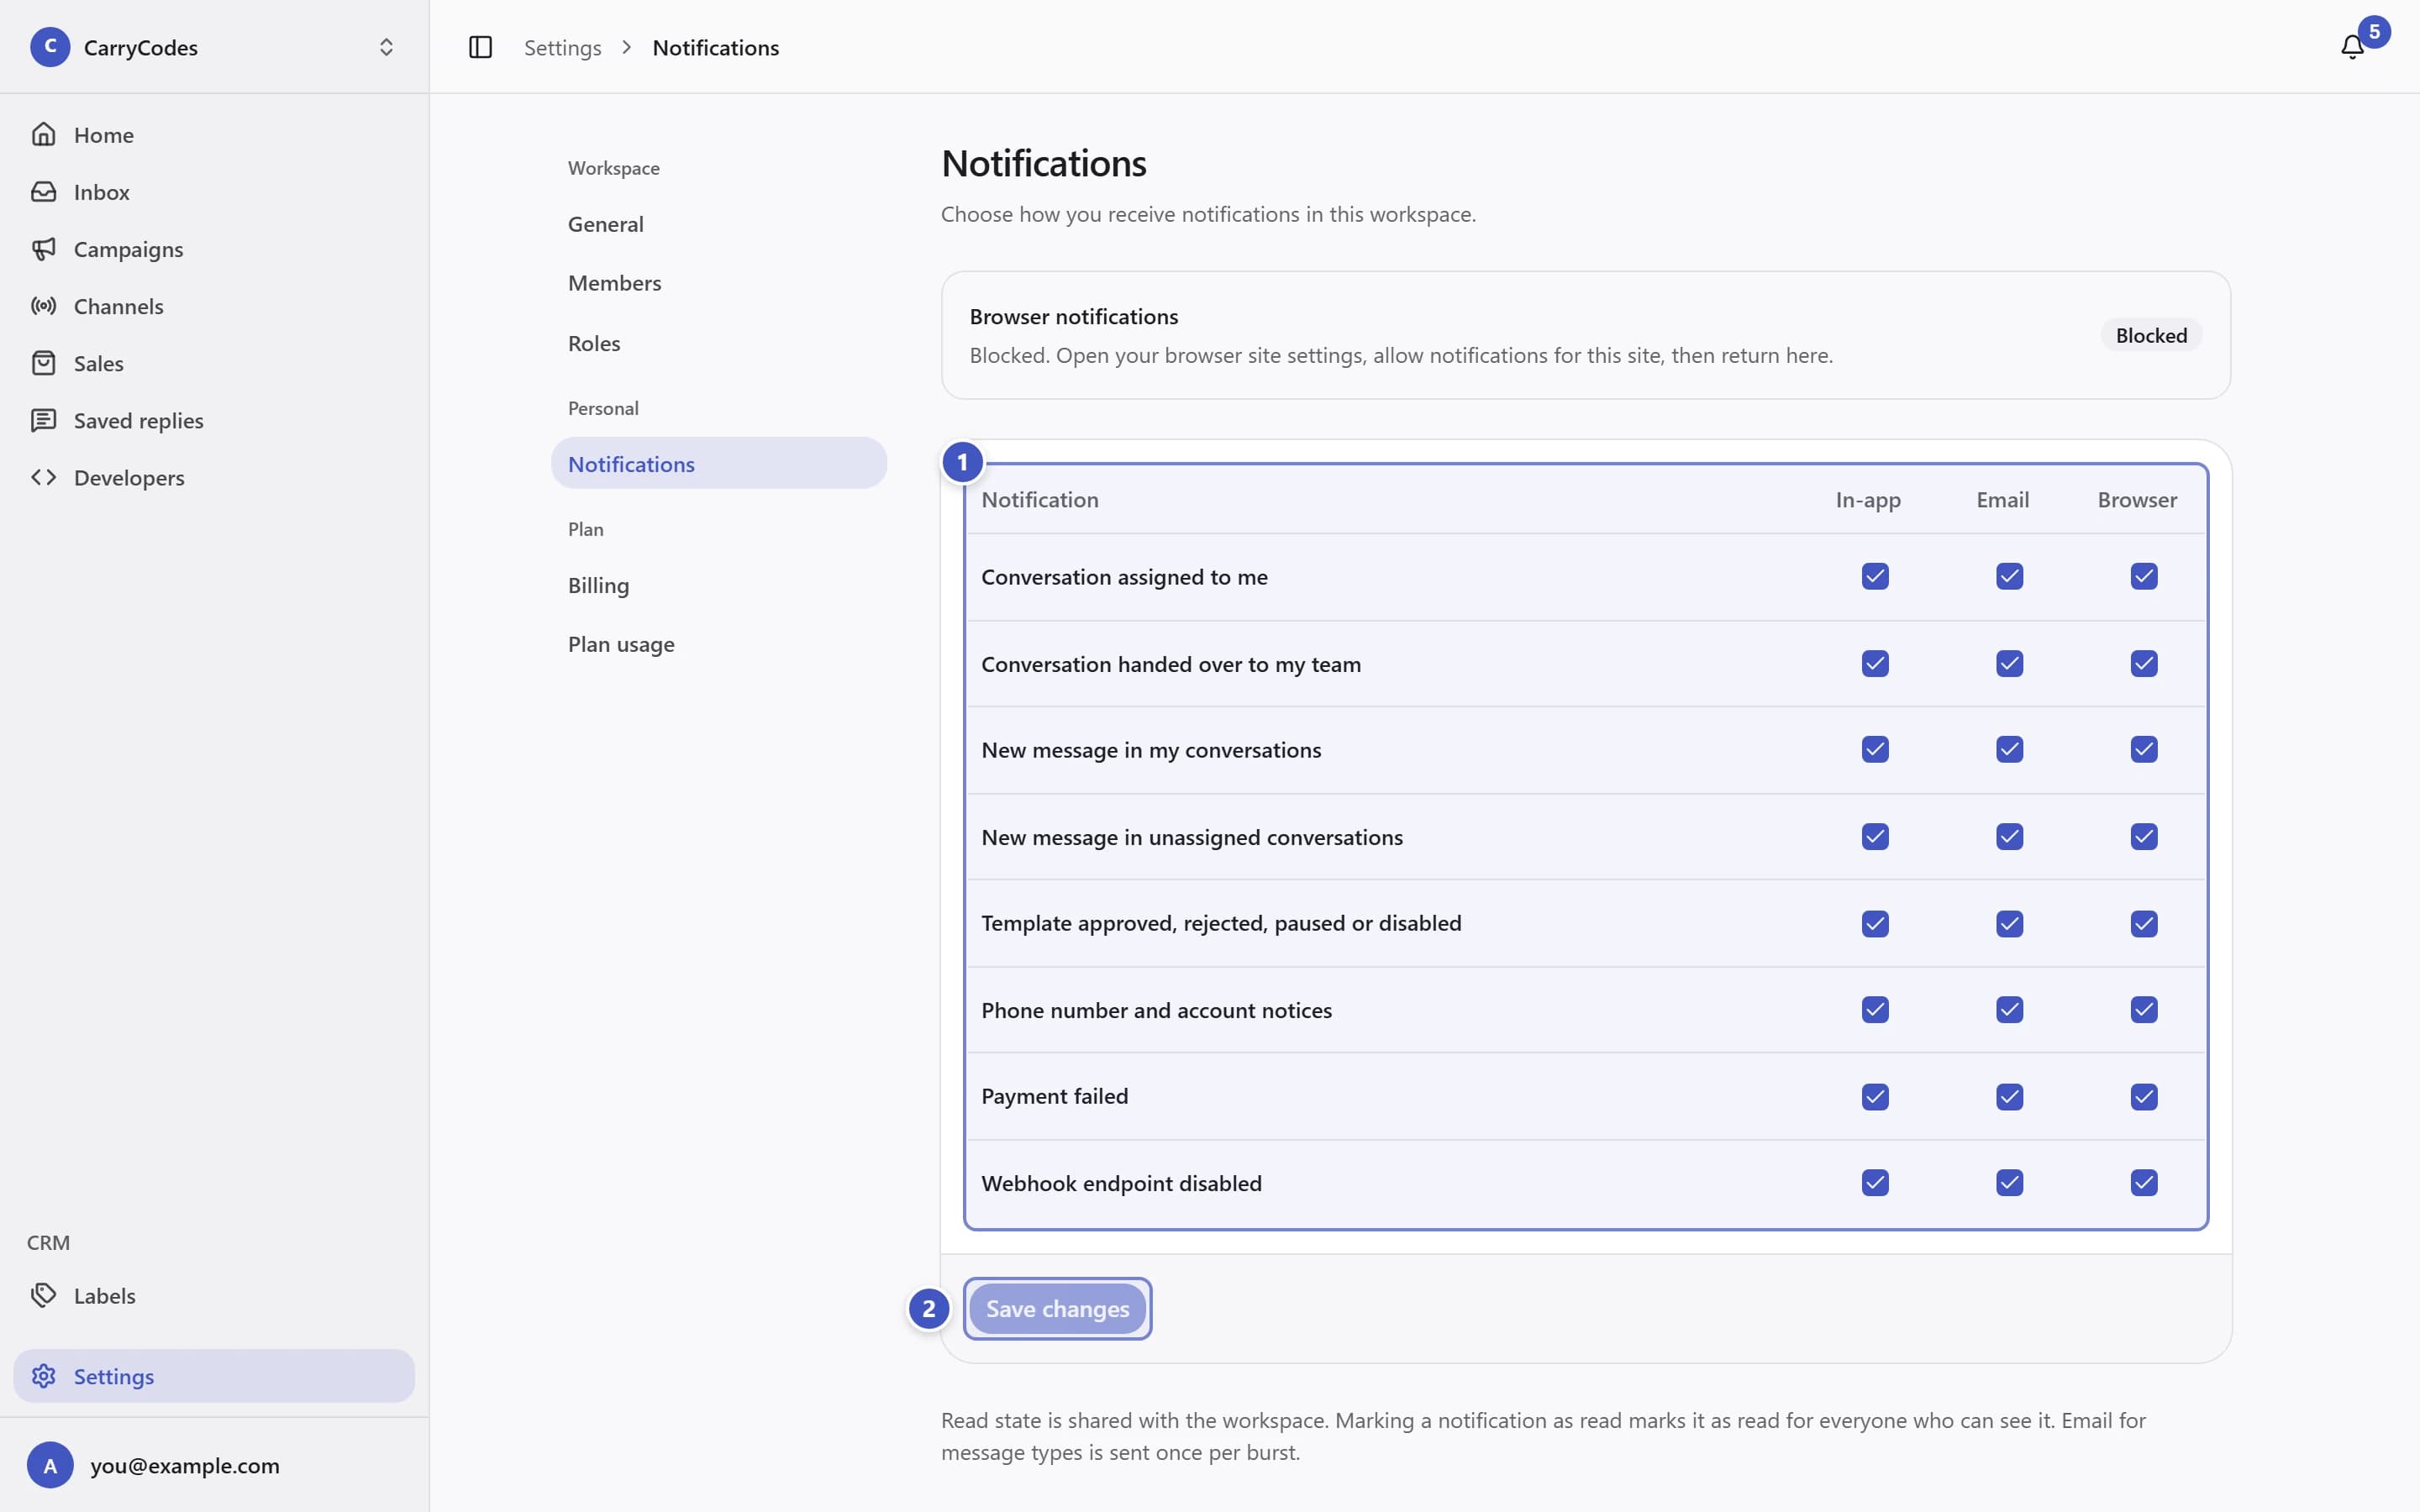Image resolution: width=2420 pixels, height=1512 pixels.
Task: Open the Saved replies message icon
Action: point(43,420)
